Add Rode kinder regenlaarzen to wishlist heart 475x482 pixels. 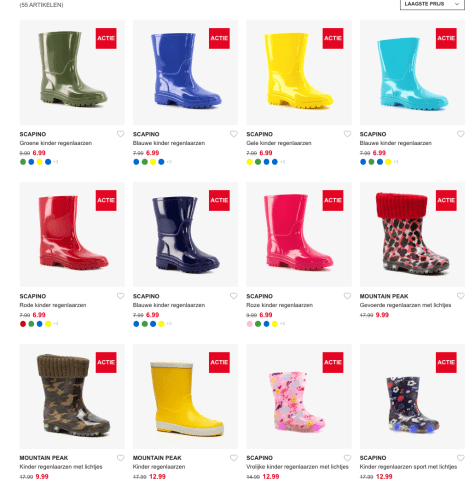pos(120,296)
